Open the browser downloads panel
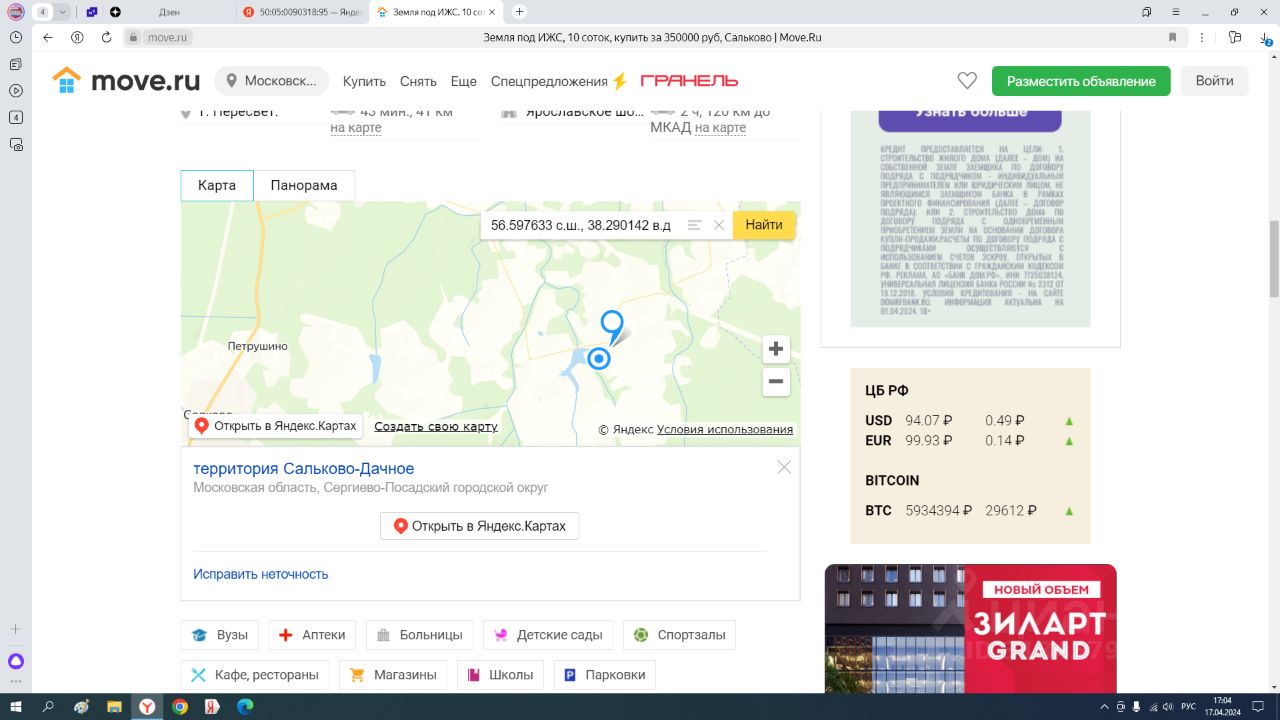1280x720 pixels. click(x=1265, y=37)
